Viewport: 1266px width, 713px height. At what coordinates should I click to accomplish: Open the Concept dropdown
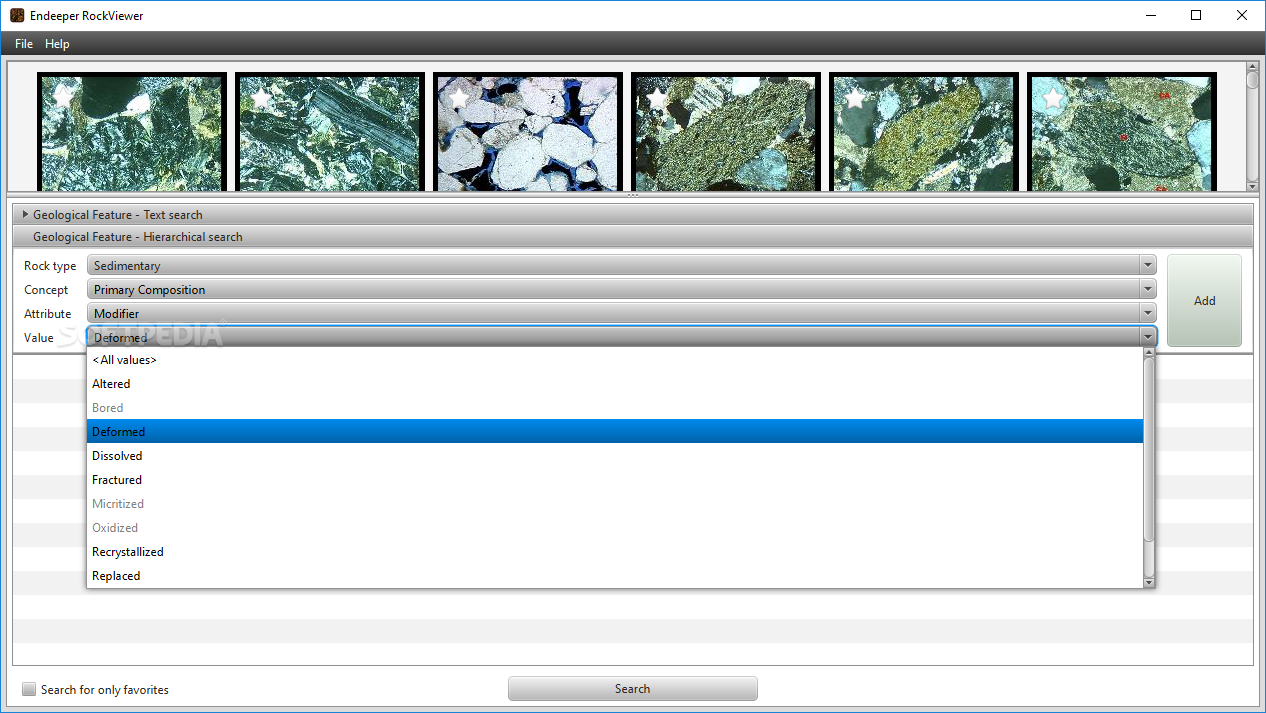click(x=621, y=290)
